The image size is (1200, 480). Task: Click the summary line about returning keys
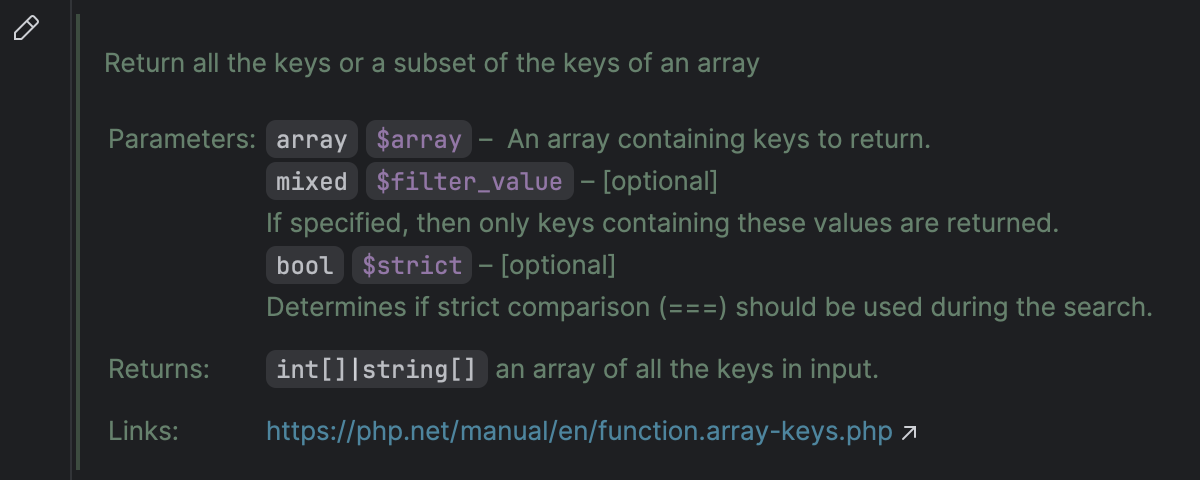pyautogui.click(x=432, y=63)
